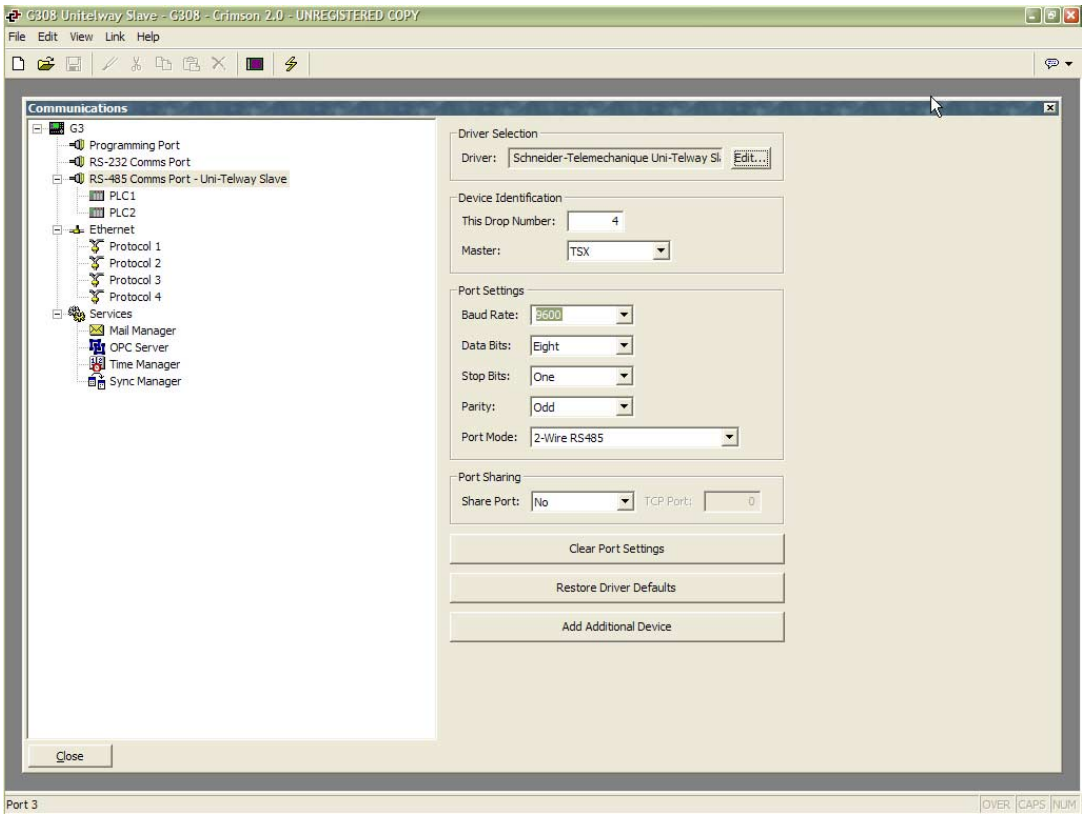Collapse the Ethernet tree node
This screenshot has width=1085, height=817.
click(57, 230)
